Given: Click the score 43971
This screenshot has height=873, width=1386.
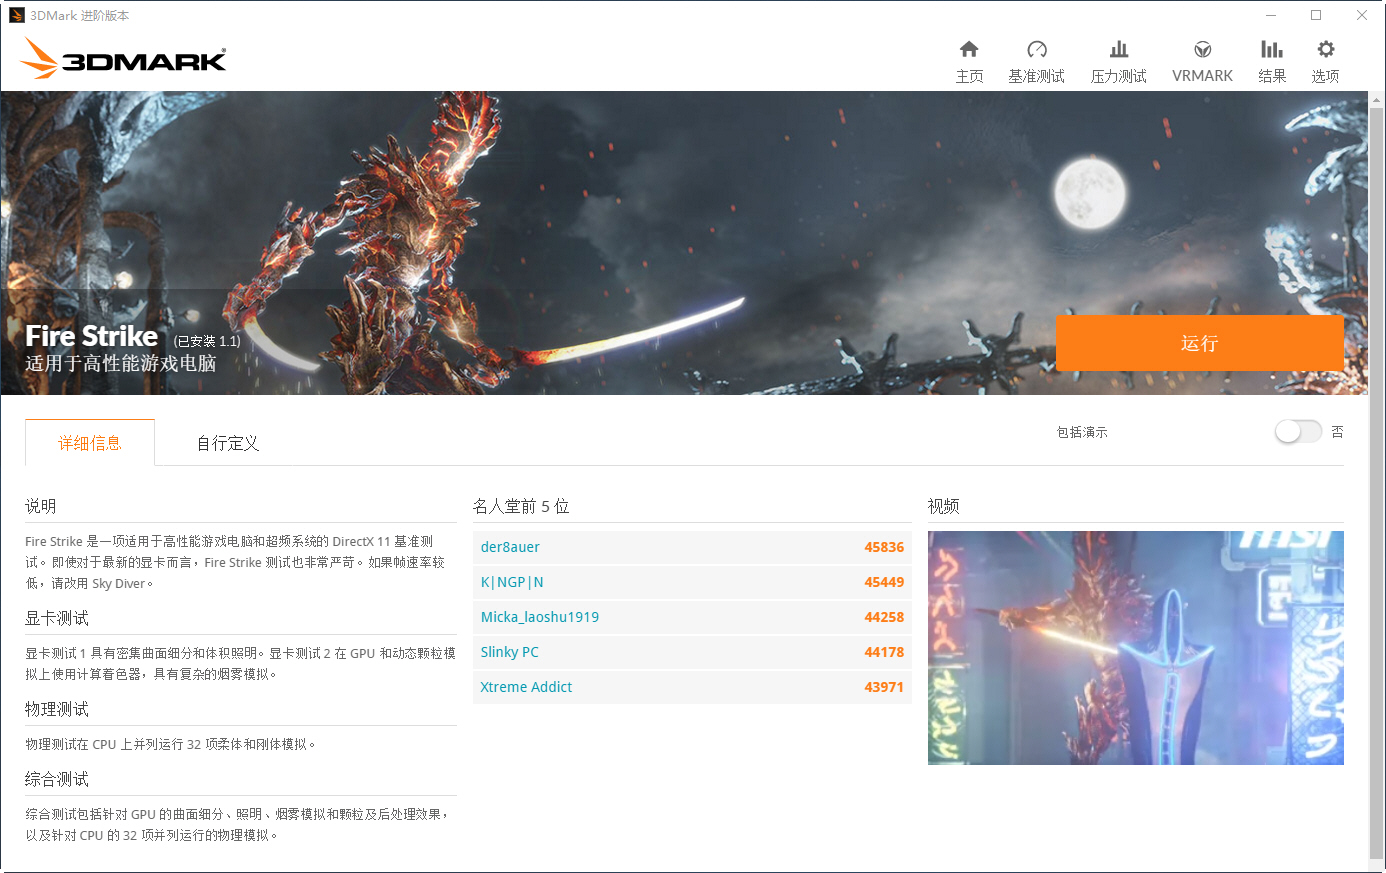Looking at the screenshot, I should click(884, 687).
